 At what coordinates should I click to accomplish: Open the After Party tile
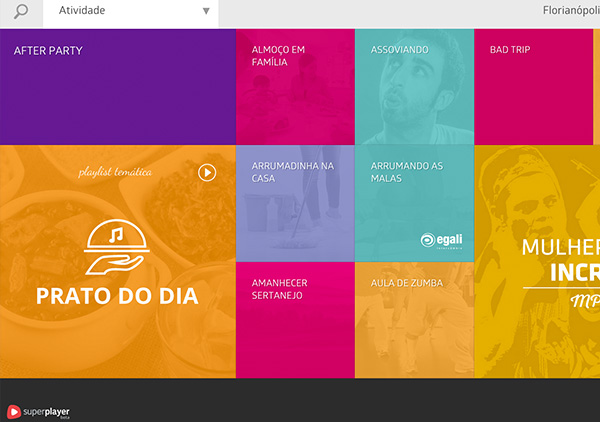click(x=117, y=87)
